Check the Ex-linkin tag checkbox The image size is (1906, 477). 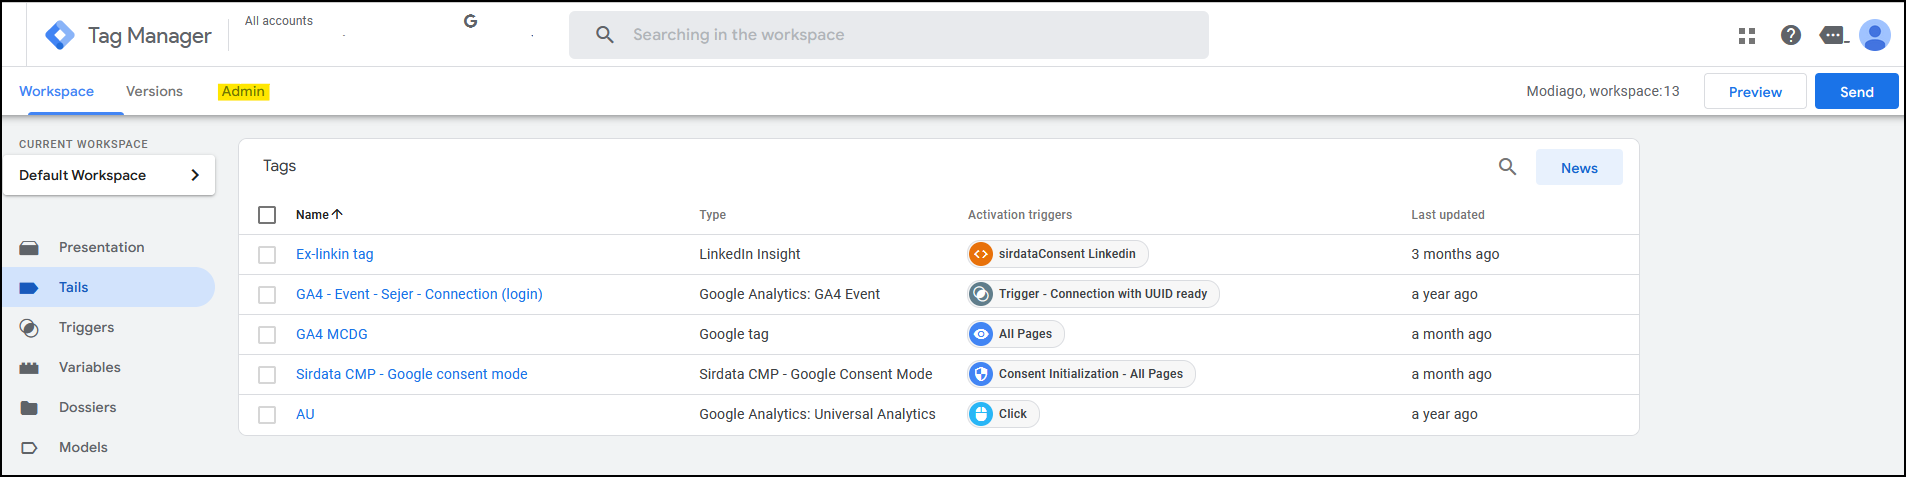[267, 255]
